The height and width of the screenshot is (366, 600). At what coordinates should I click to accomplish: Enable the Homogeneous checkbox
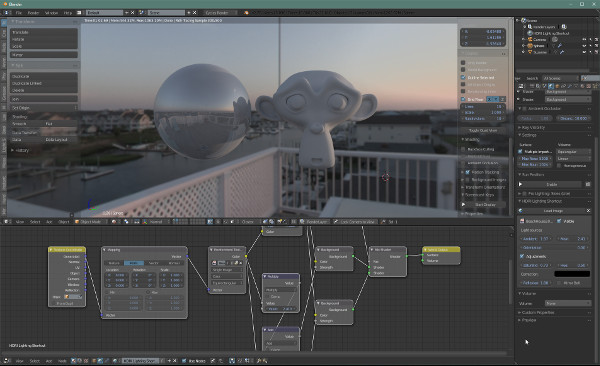(559, 166)
